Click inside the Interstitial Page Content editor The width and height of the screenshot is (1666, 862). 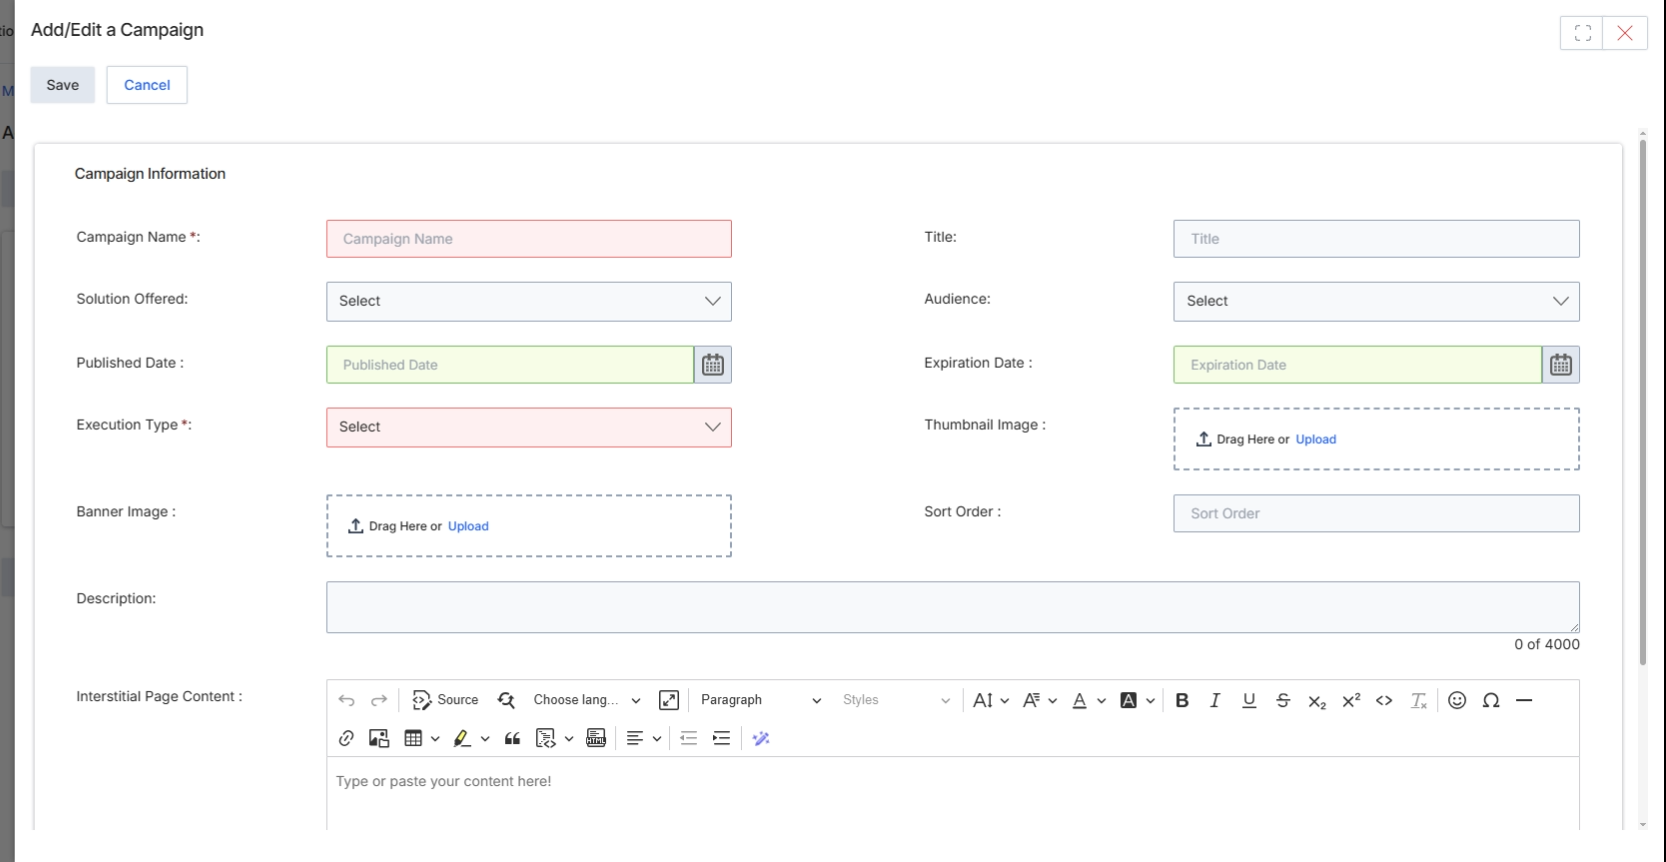(953, 794)
